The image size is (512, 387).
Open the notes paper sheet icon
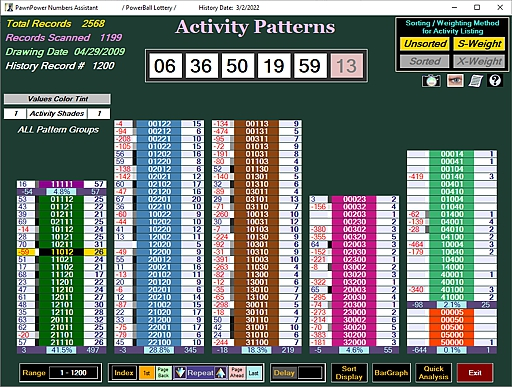pos(476,81)
